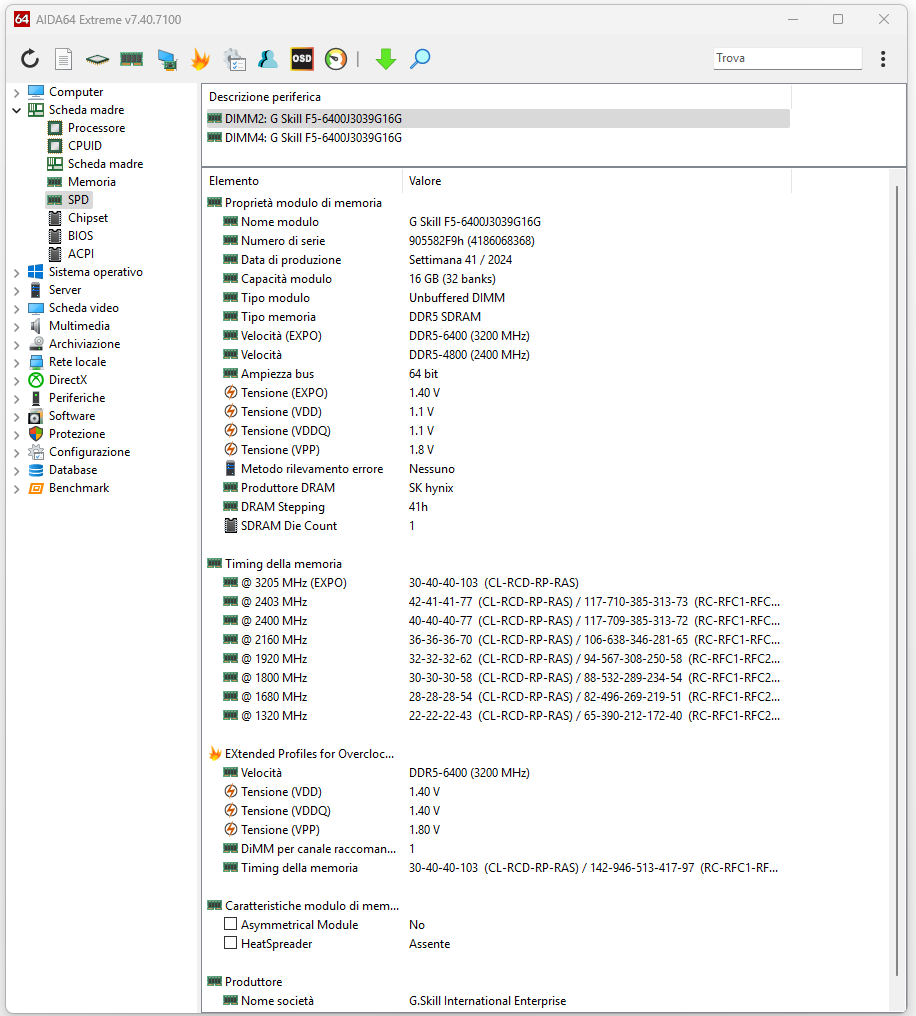This screenshot has height=1016, width=916.
Task: Expand the Periferiche tree node
Action: pyautogui.click(x=17, y=398)
